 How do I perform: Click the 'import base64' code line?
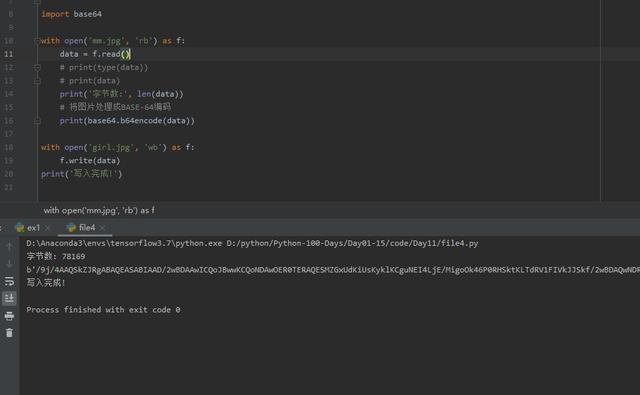pos(71,14)
